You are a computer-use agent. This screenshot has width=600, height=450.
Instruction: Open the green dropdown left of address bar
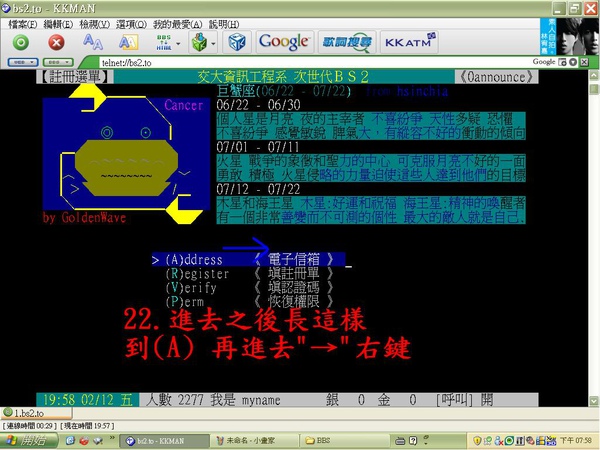(x=58, y=62)
